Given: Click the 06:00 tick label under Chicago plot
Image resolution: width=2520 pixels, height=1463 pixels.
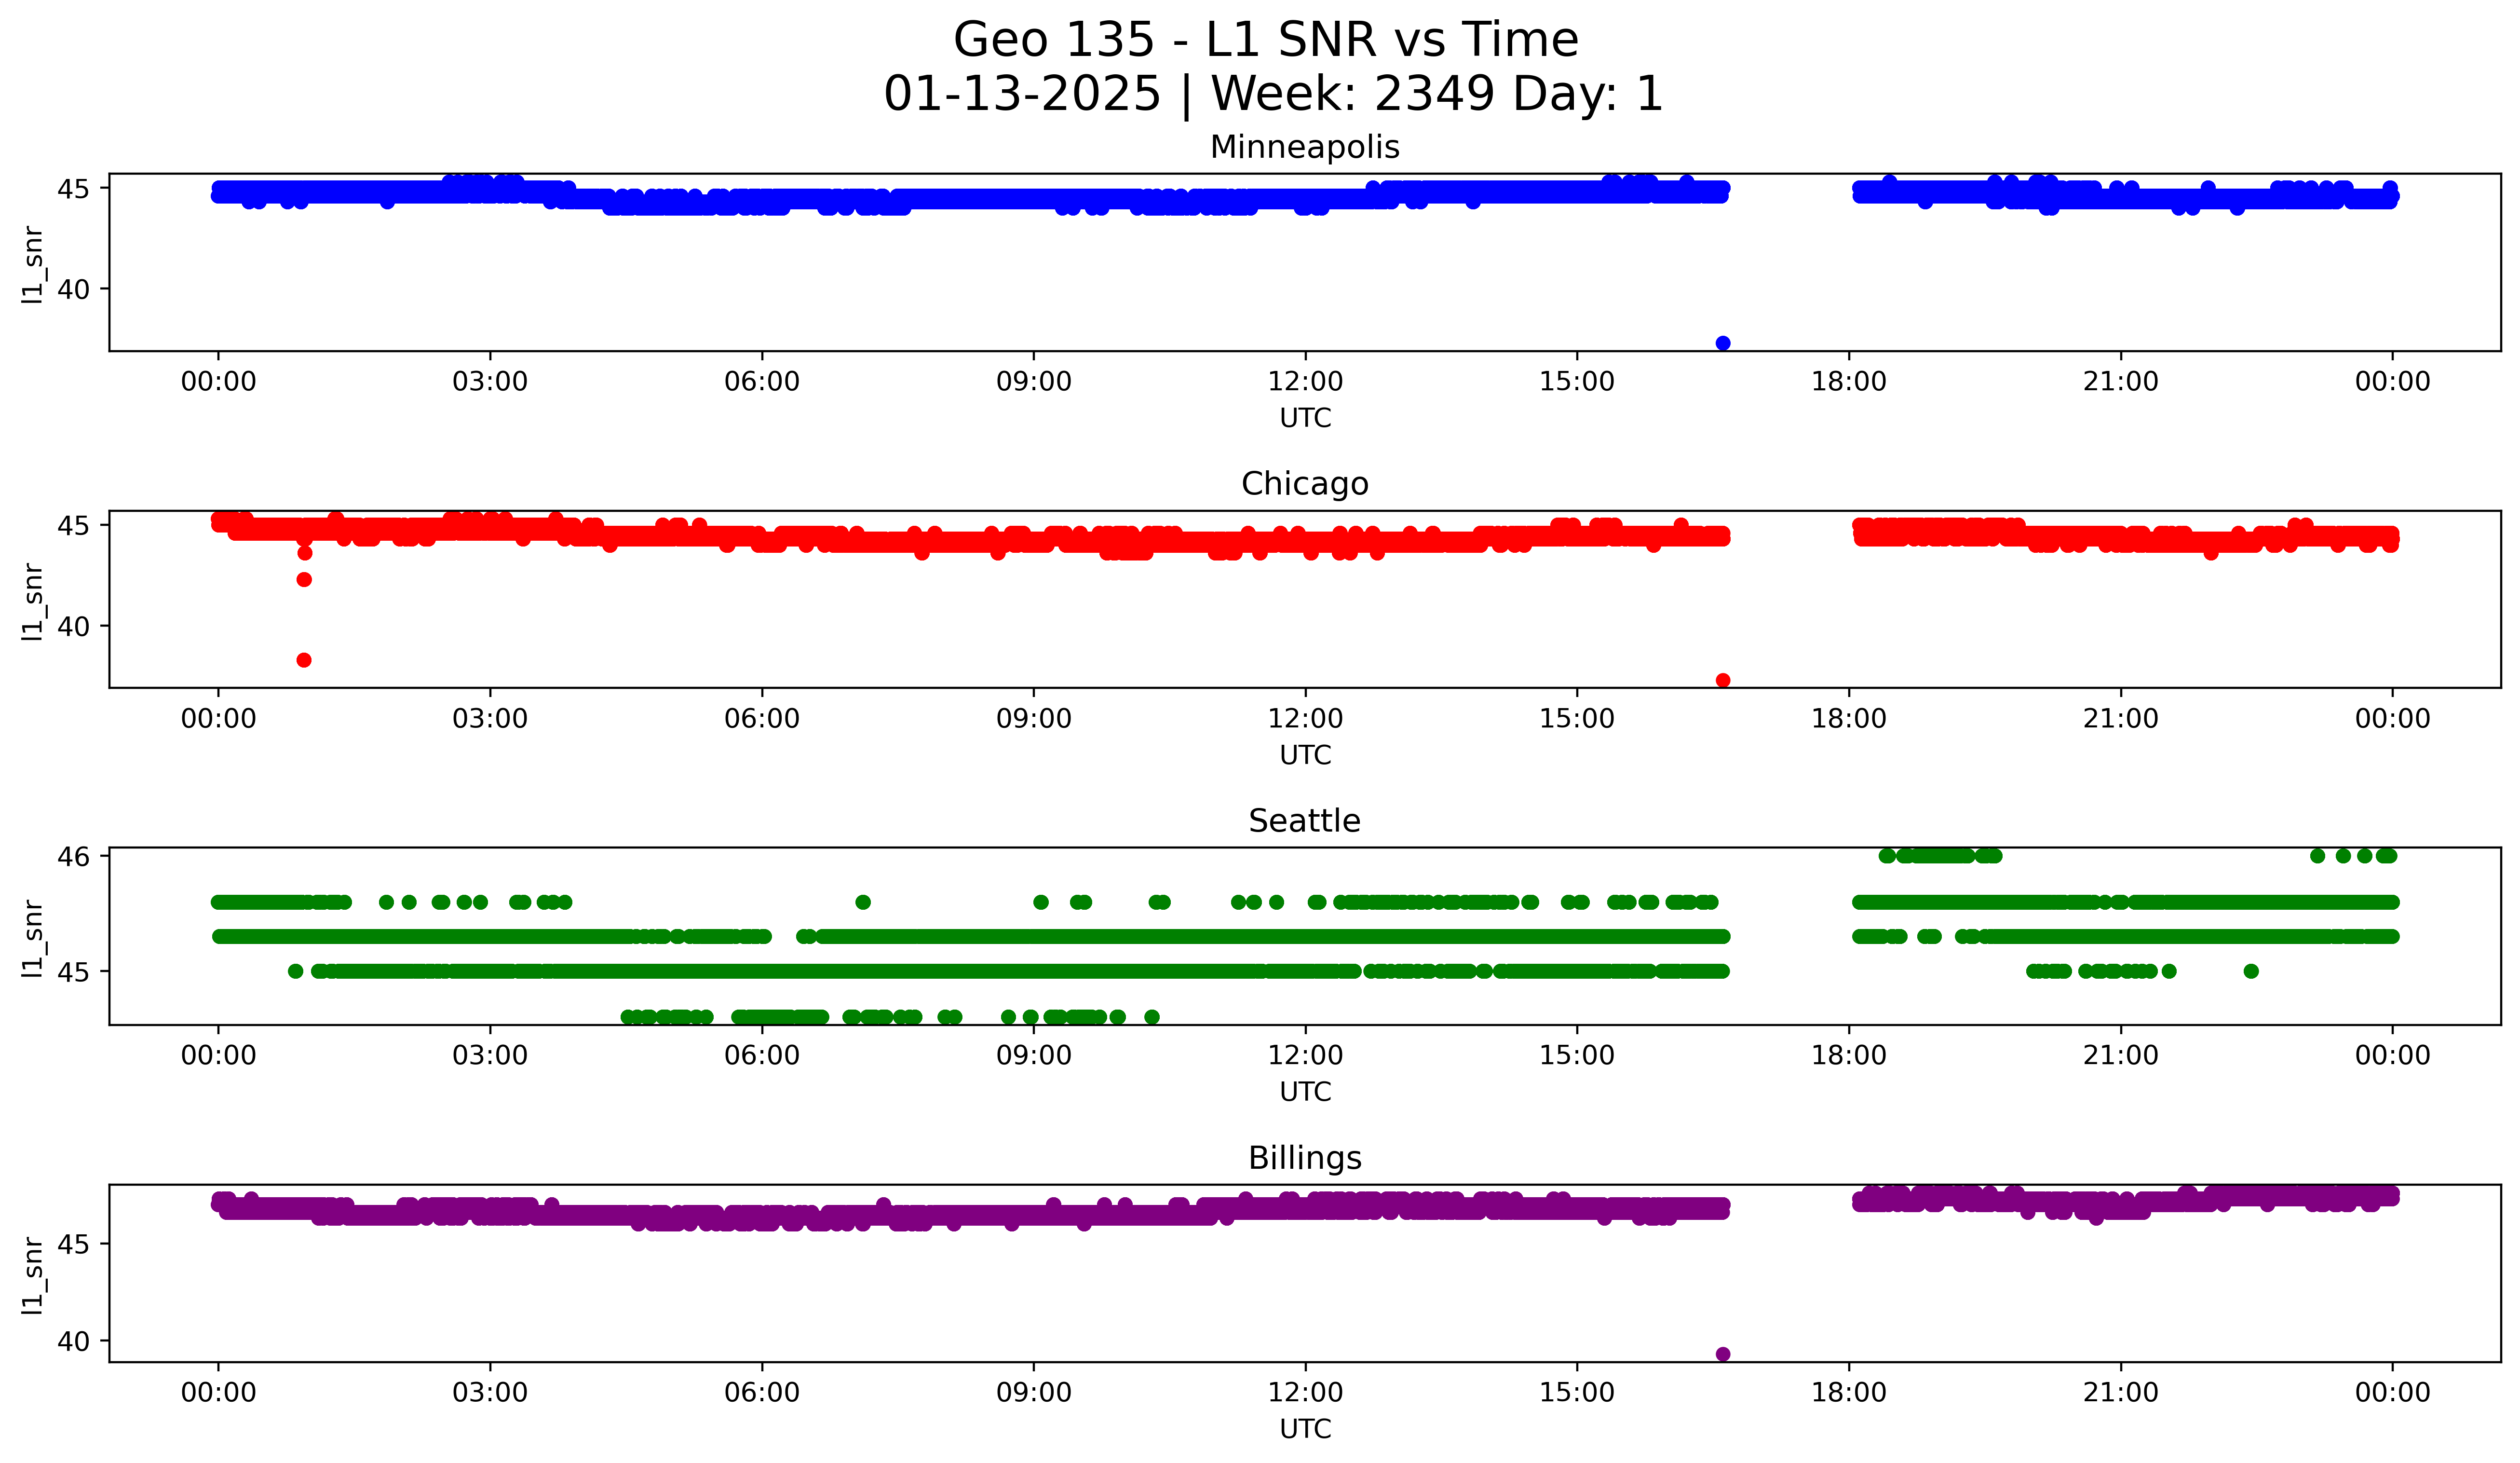Looking at the screenshot, I should [761, 719].
